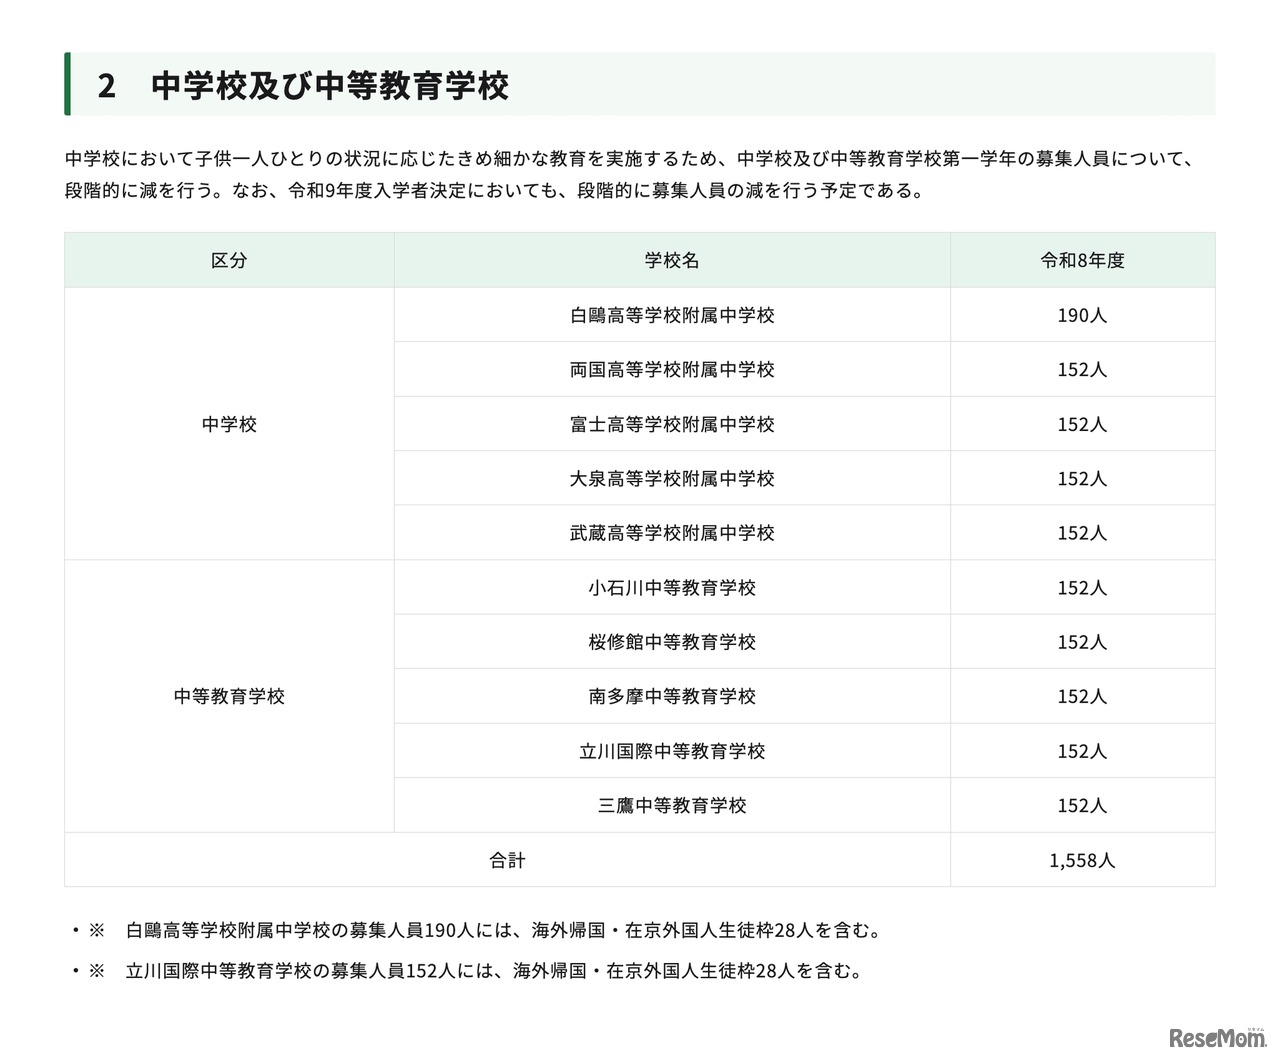Click the 大泉高等学校附属中学校 entry
This screenshot has height=1061, width=1280.
coord(671,478)
